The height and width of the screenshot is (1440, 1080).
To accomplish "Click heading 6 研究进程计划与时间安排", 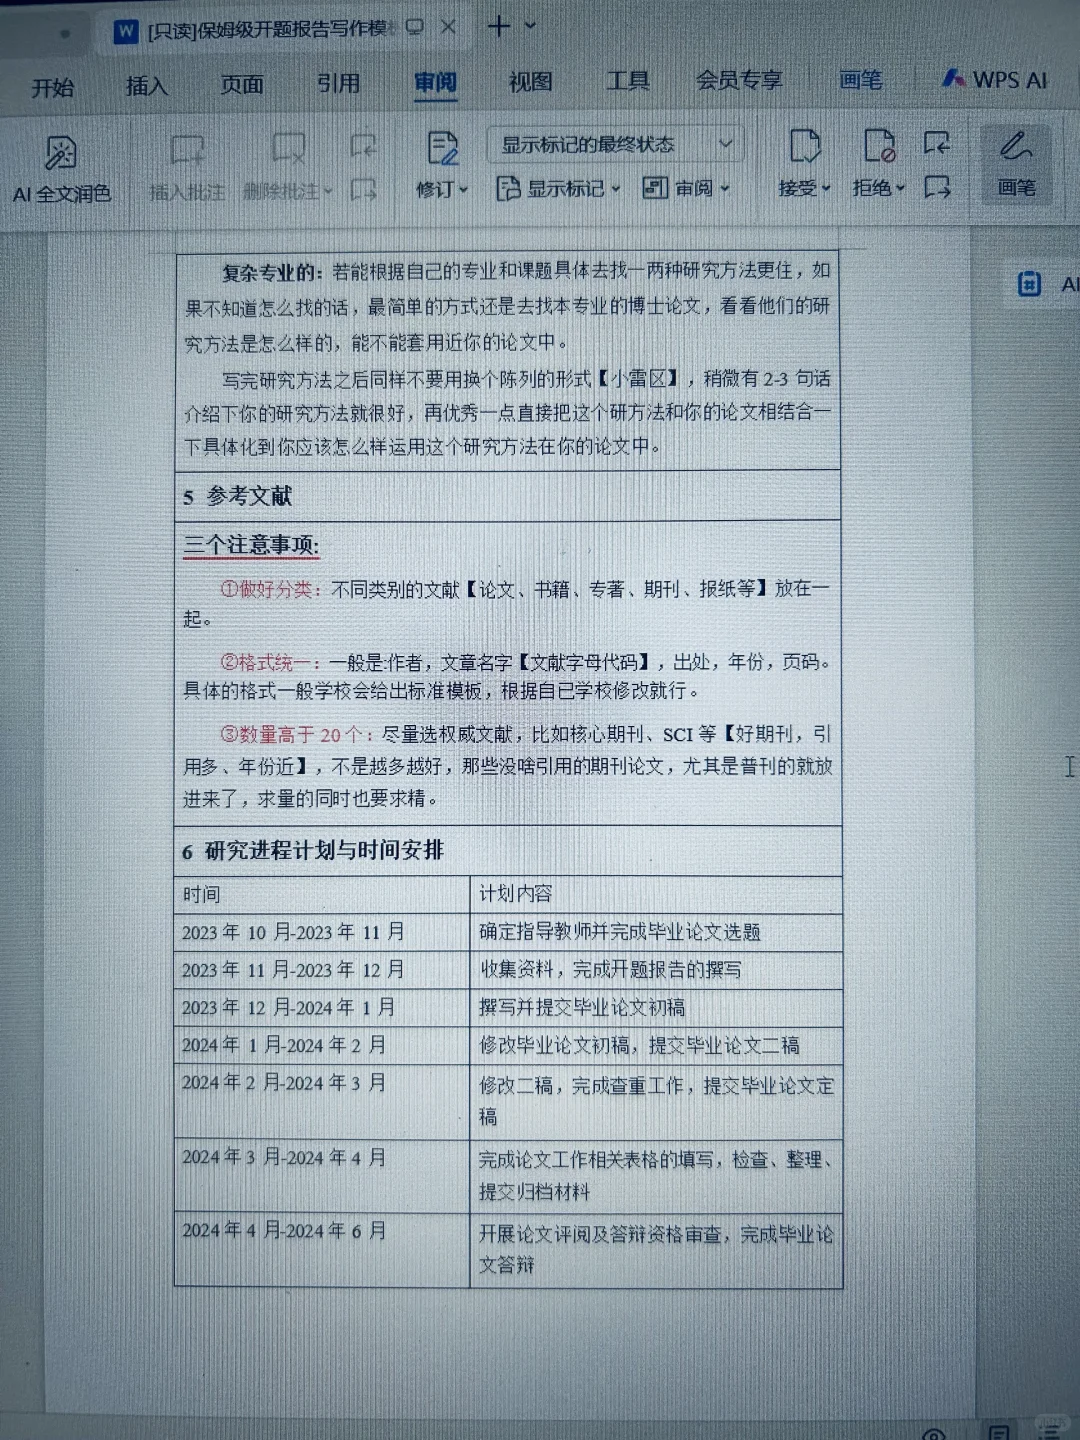I will tap(313, 850).
